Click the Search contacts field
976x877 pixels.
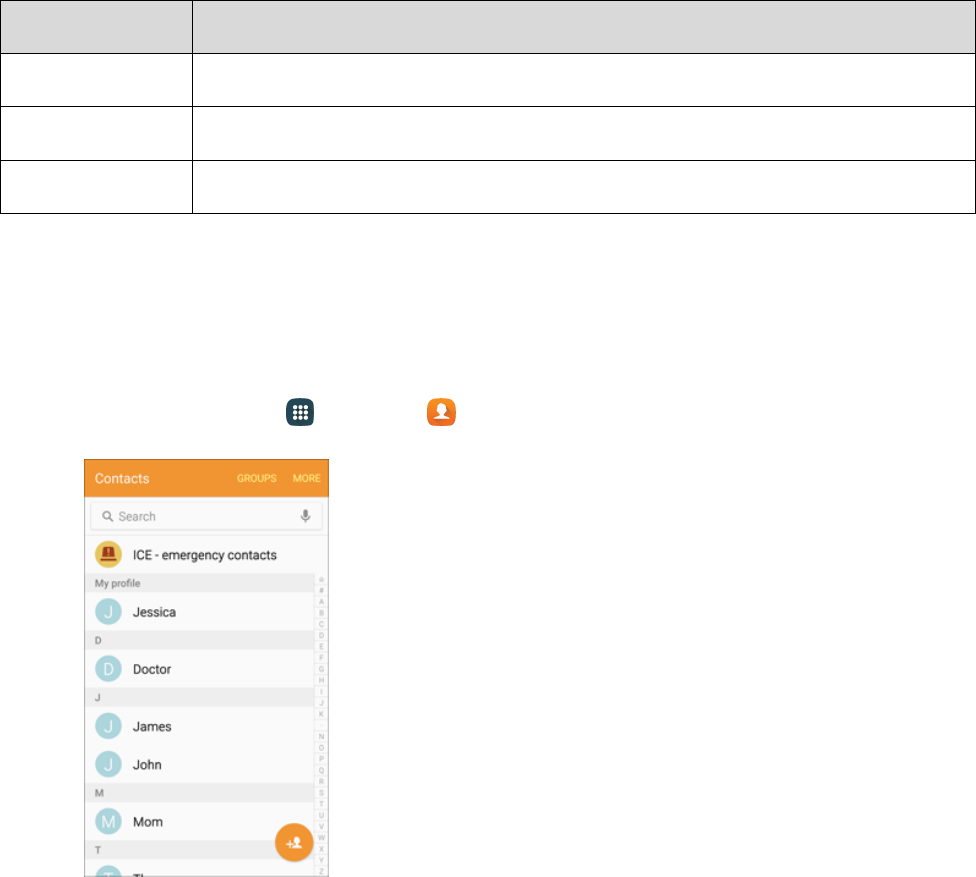206,516
